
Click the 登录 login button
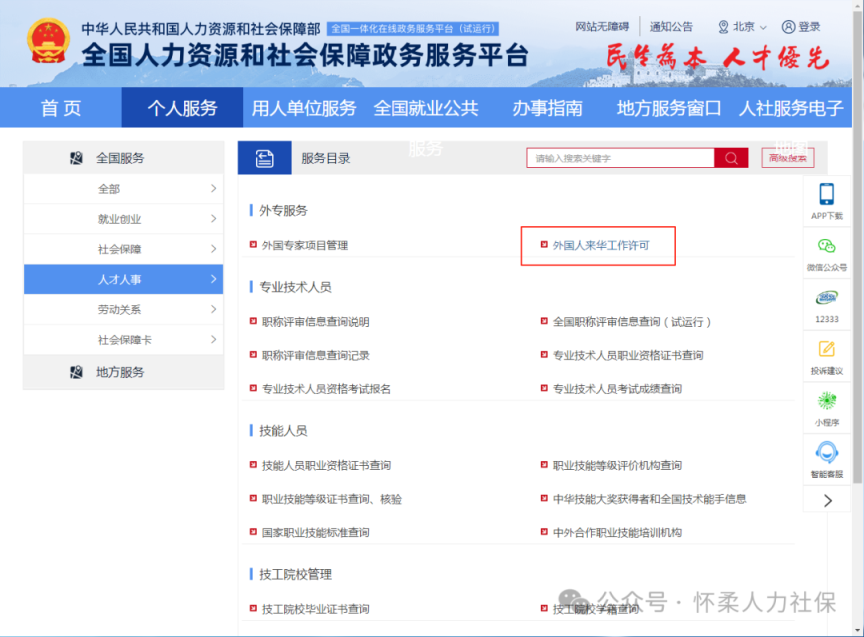[x=802, y=27]
